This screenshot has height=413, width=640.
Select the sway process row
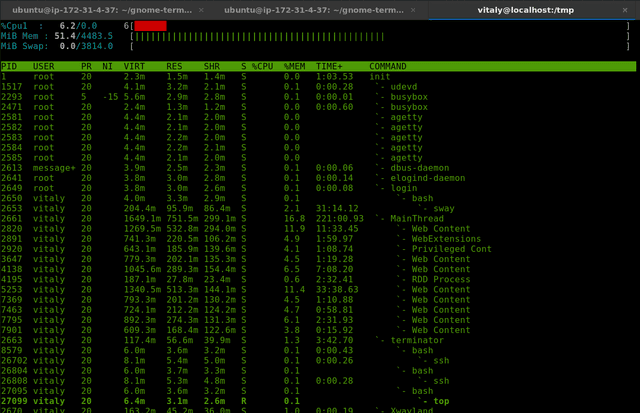318,209
